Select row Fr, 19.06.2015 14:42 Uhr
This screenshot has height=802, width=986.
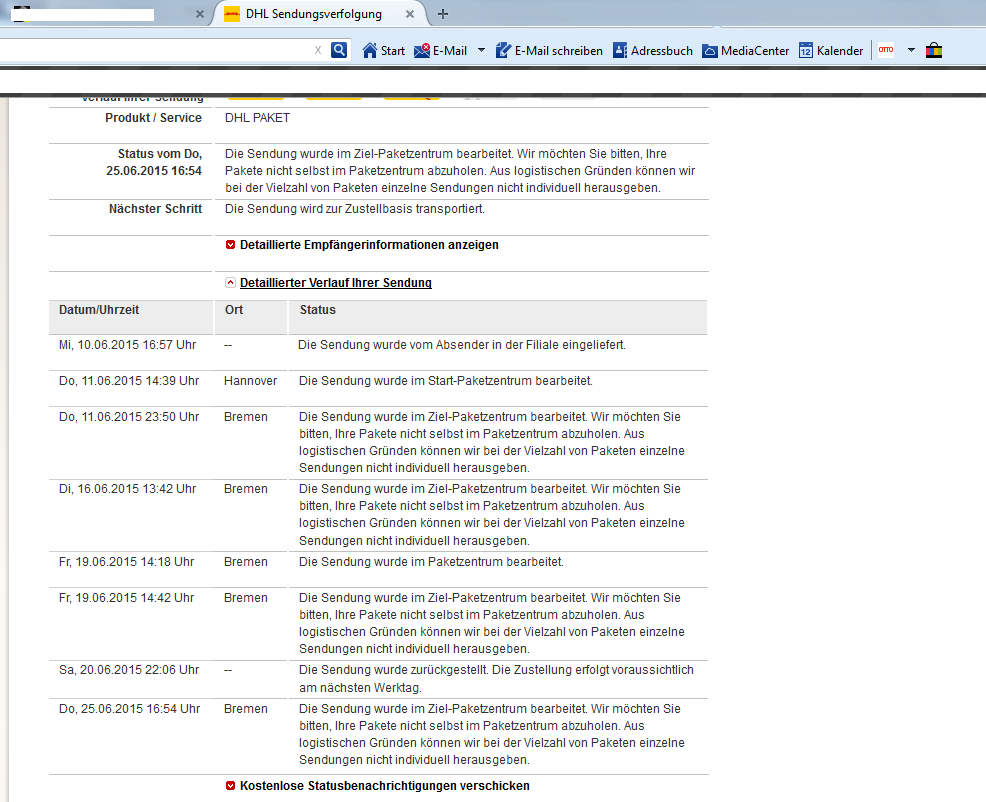(x=378, y=623)
